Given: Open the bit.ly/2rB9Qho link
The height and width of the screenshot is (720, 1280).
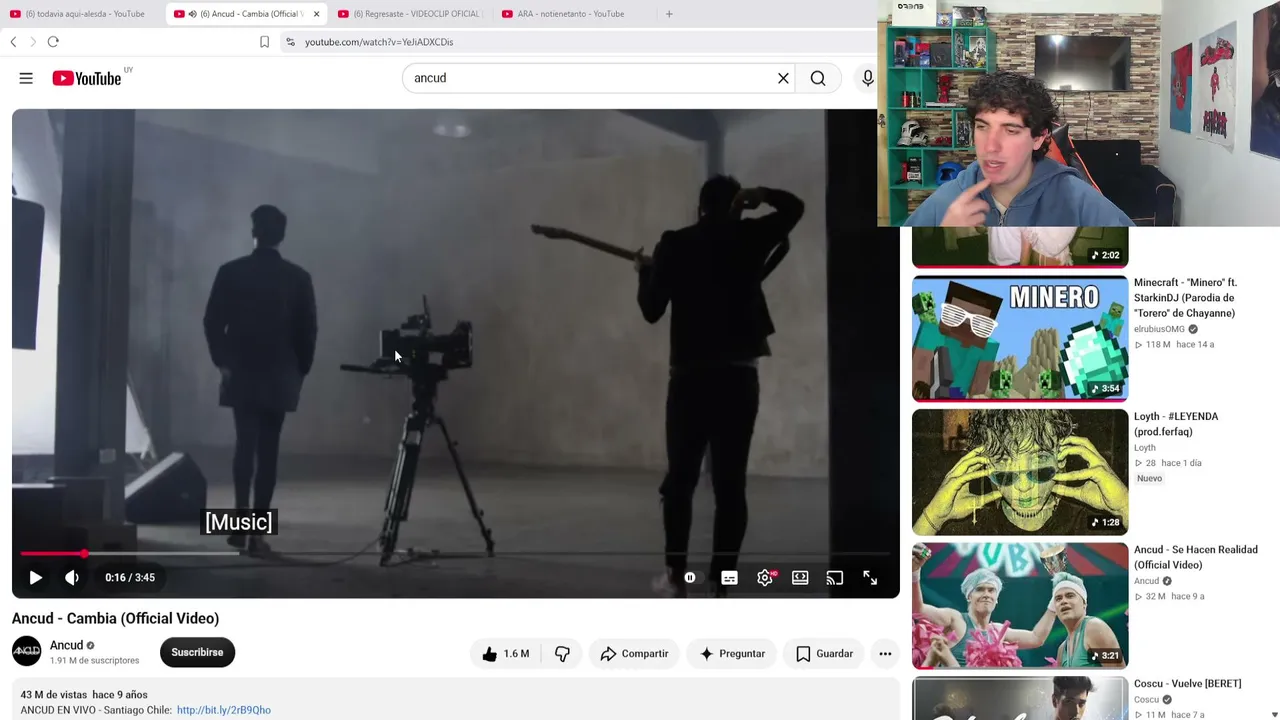Looking at the screenshot, I should click(224, 710).
